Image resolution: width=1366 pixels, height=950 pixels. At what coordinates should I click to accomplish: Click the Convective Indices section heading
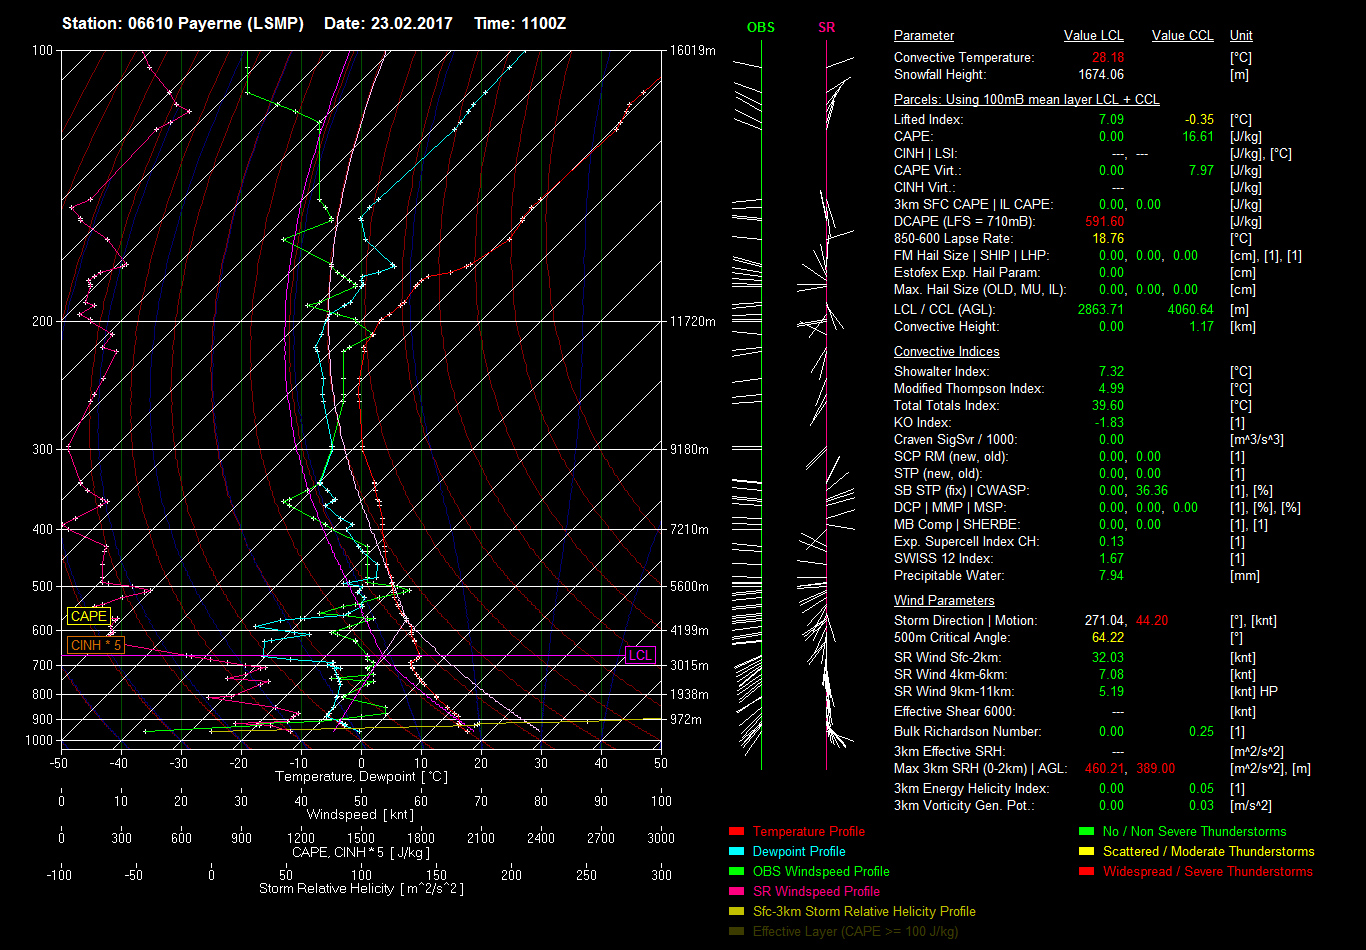click(x=946, y=352)
